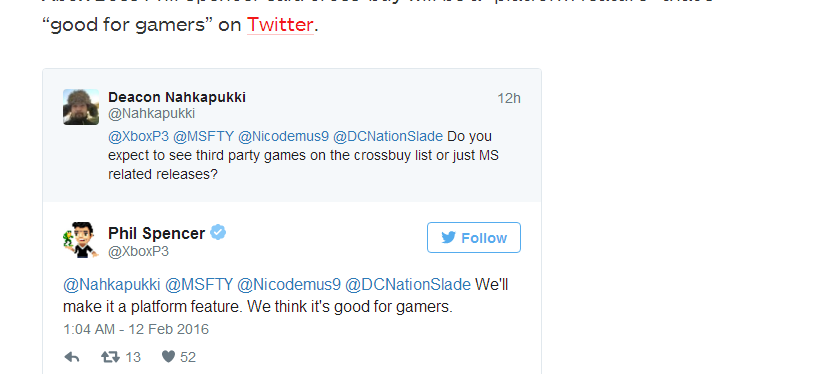Click the @Nahkapukki handle under Deacon's name
The height and width of the screenshot is (374, 825).
(152, 114)
